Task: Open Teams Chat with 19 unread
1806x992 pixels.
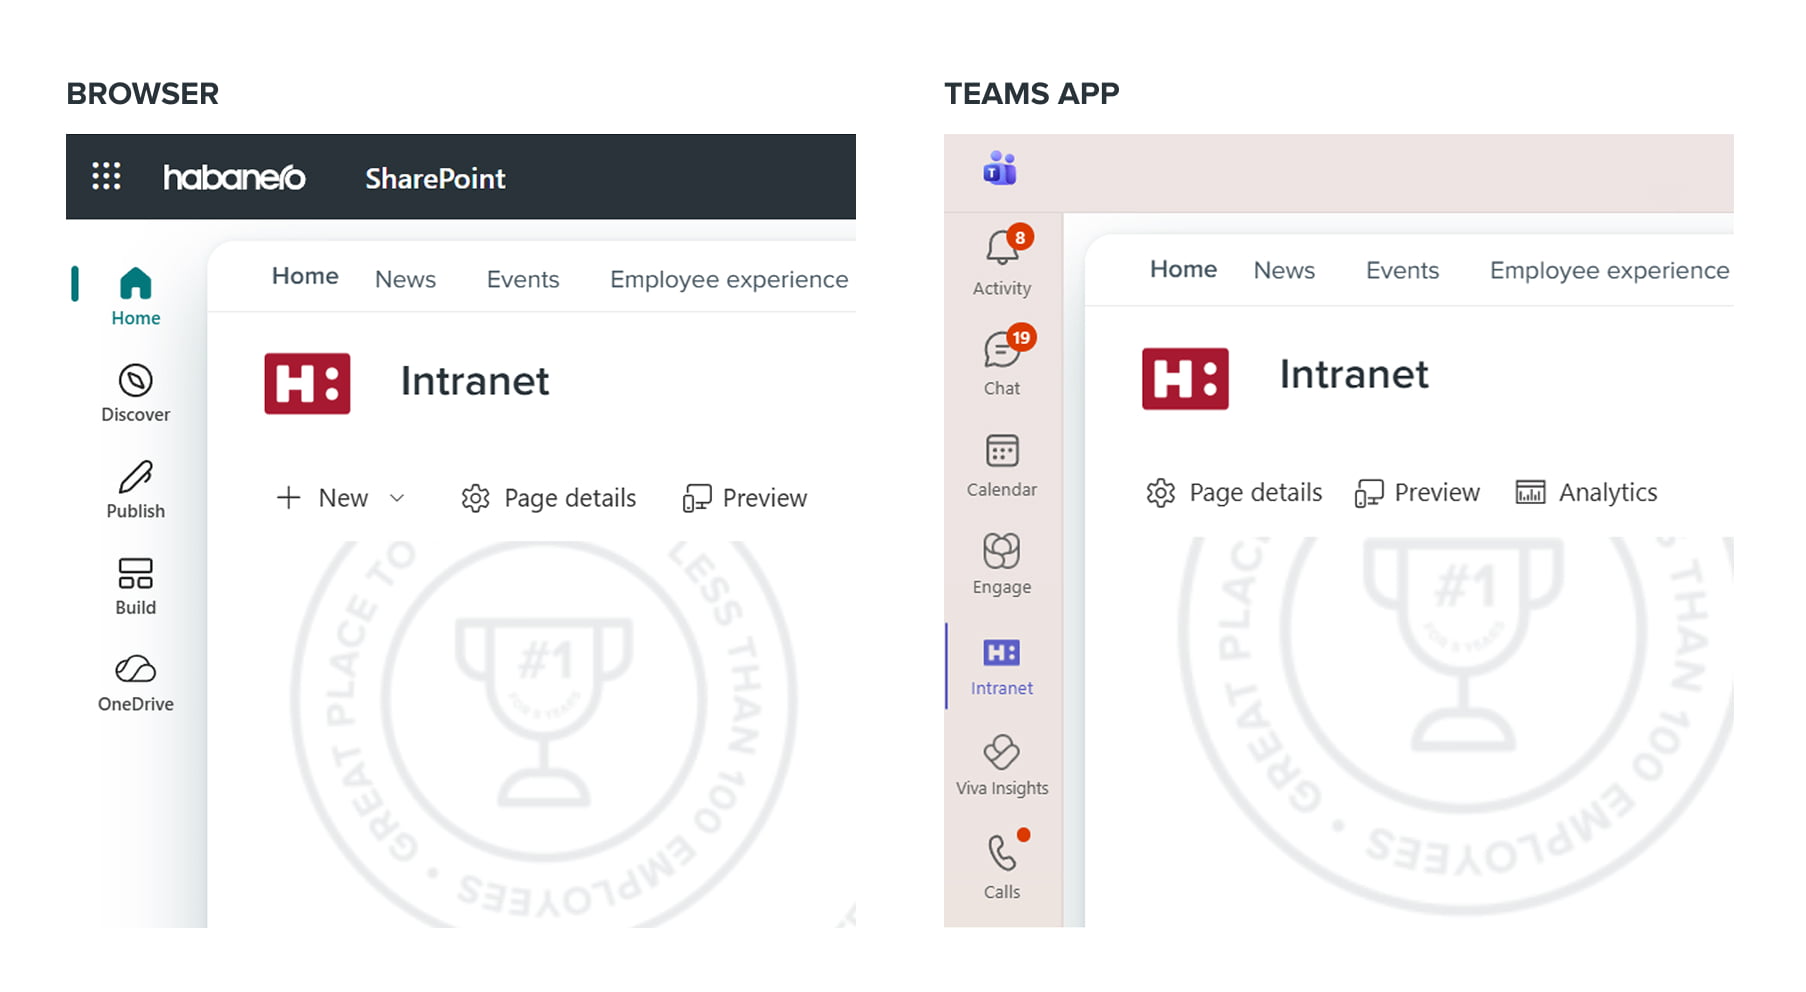Action: pos(1002,362)
